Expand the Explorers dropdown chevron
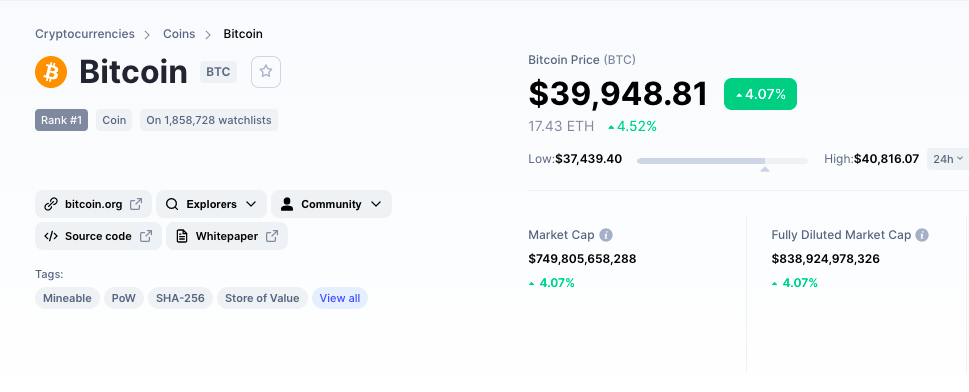The image size is (969, 392). (251, 204)
